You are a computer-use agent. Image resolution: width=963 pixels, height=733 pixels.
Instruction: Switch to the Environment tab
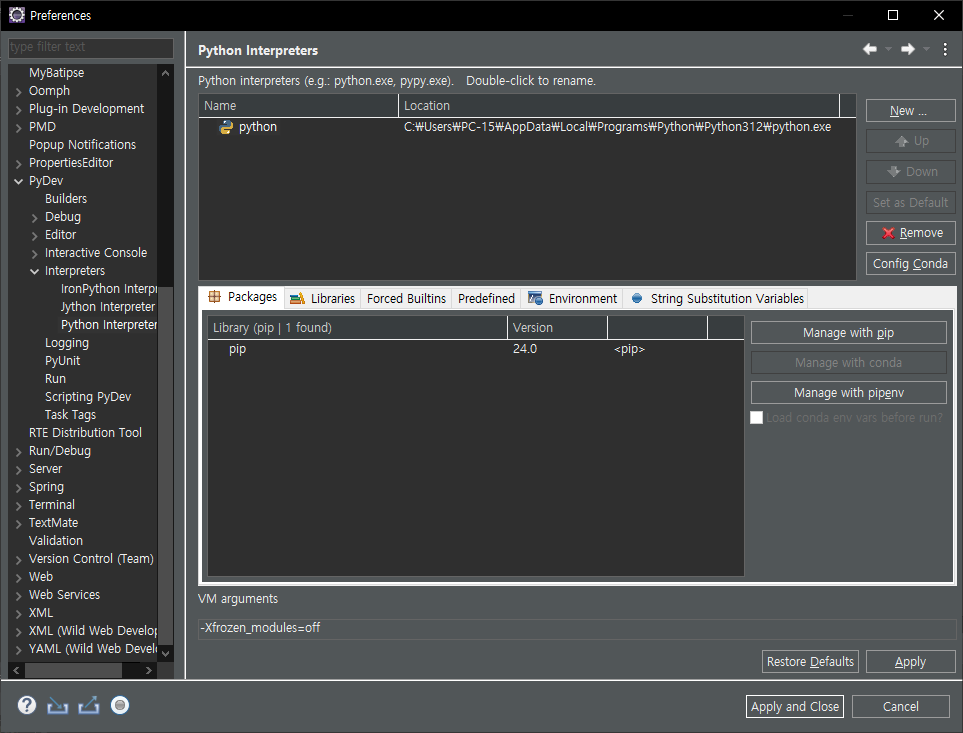coord(572,298)
